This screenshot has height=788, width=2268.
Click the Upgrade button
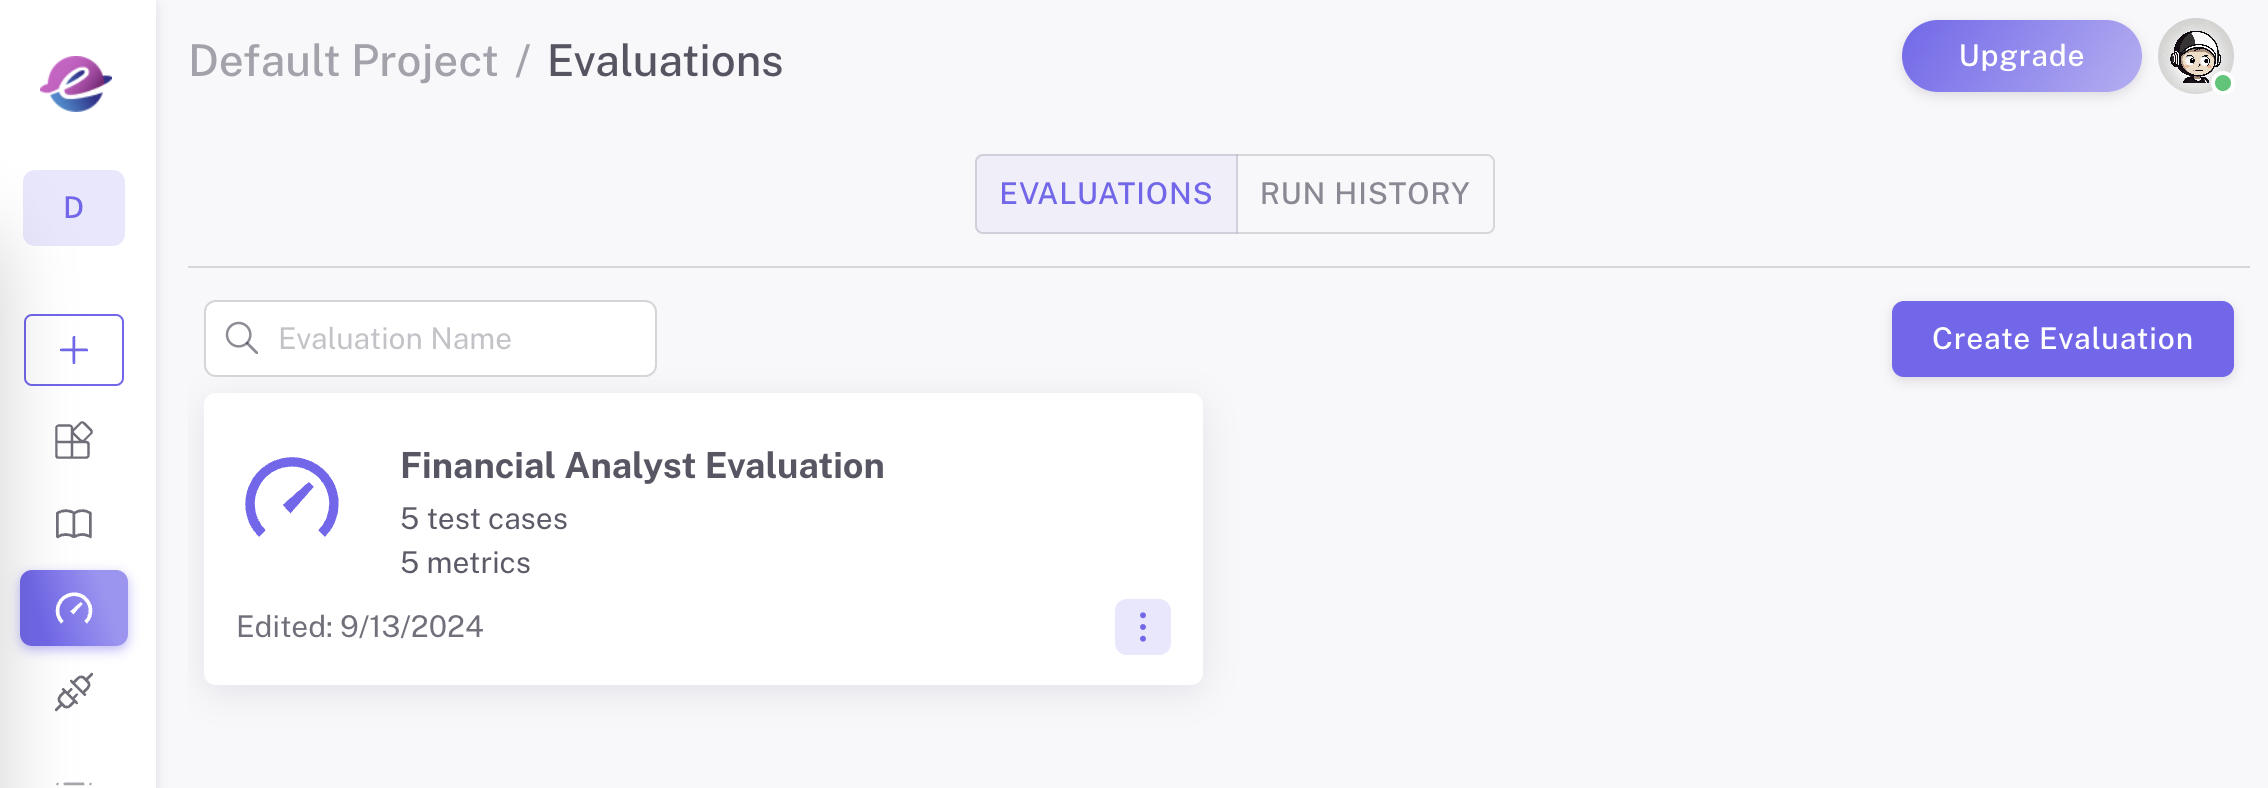2021,56
